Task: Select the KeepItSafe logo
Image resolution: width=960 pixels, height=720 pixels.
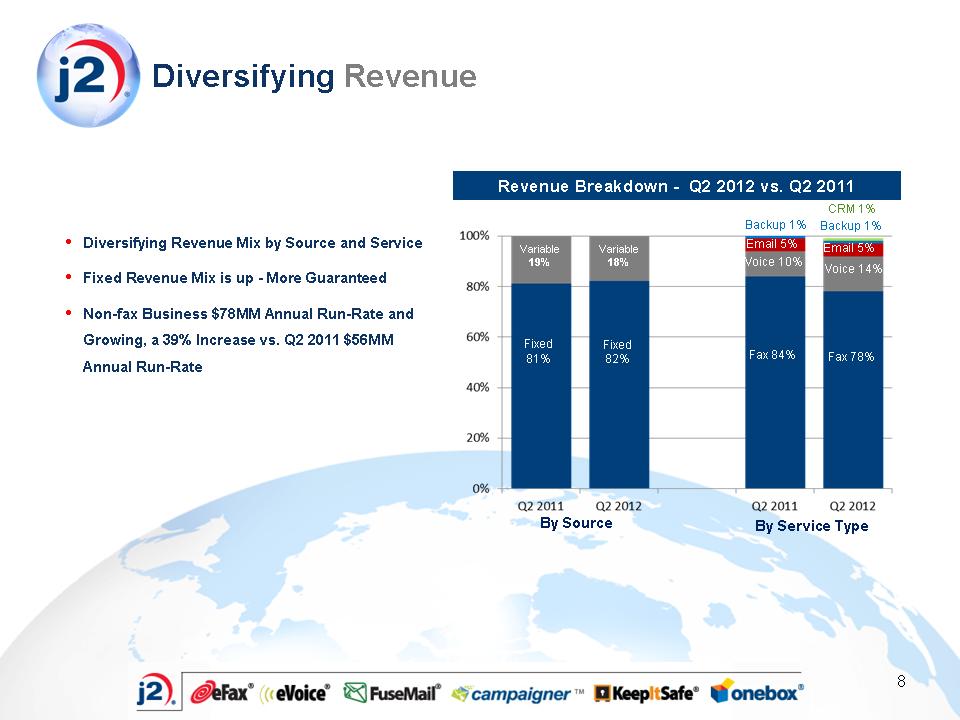Action: 647,693
